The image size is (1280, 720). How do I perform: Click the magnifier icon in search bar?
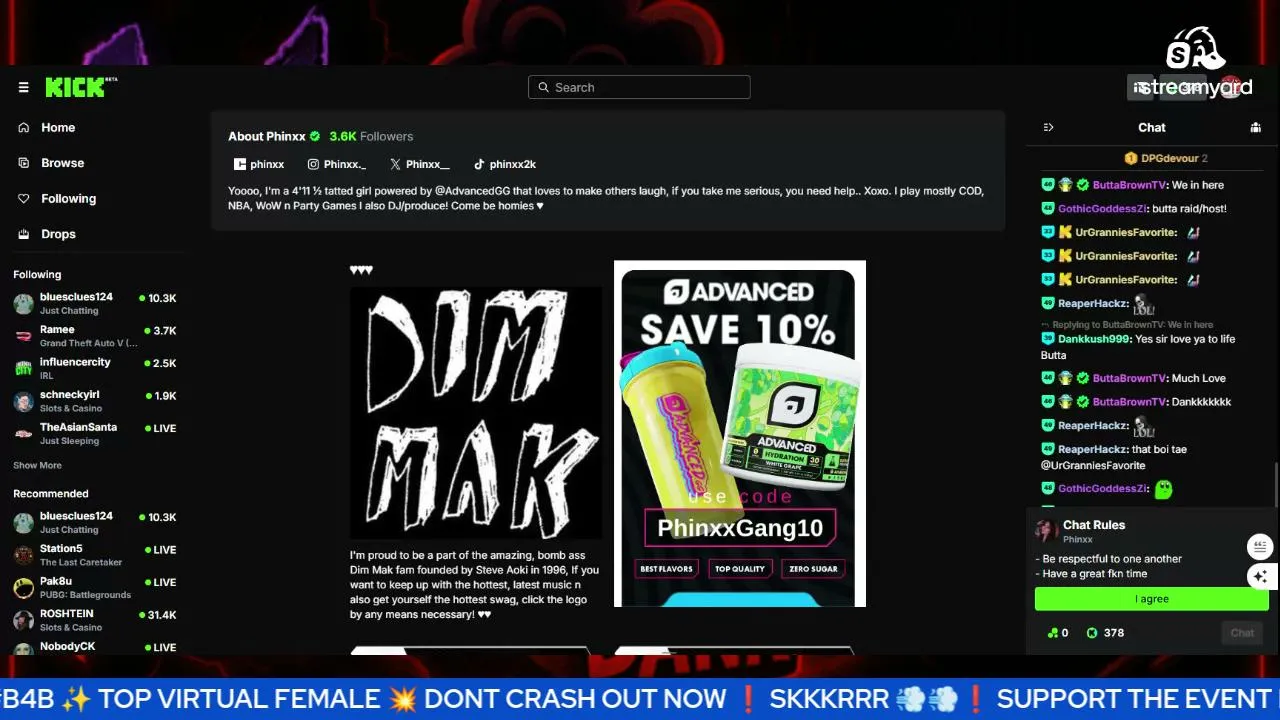click(x=544, y=87)
